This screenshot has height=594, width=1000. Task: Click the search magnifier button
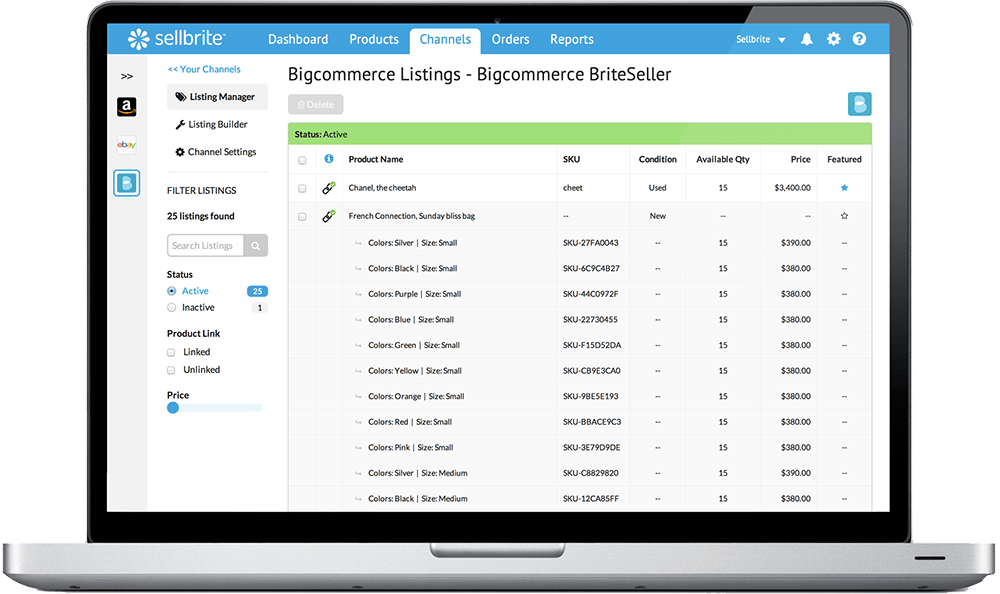[x=256, y=246]
